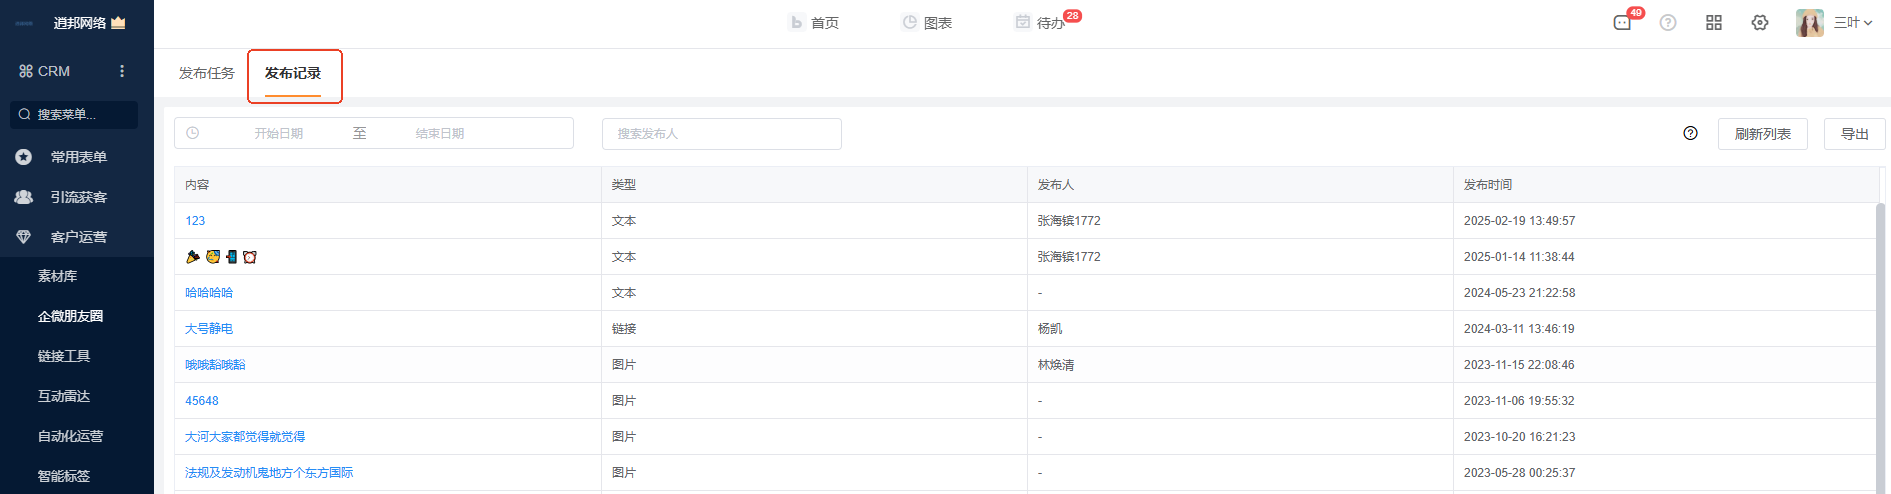Image resolution: width=1891 pixels, height=494 pixels.
Task: Open the 大号静电 content link
Action: [209, 329]
